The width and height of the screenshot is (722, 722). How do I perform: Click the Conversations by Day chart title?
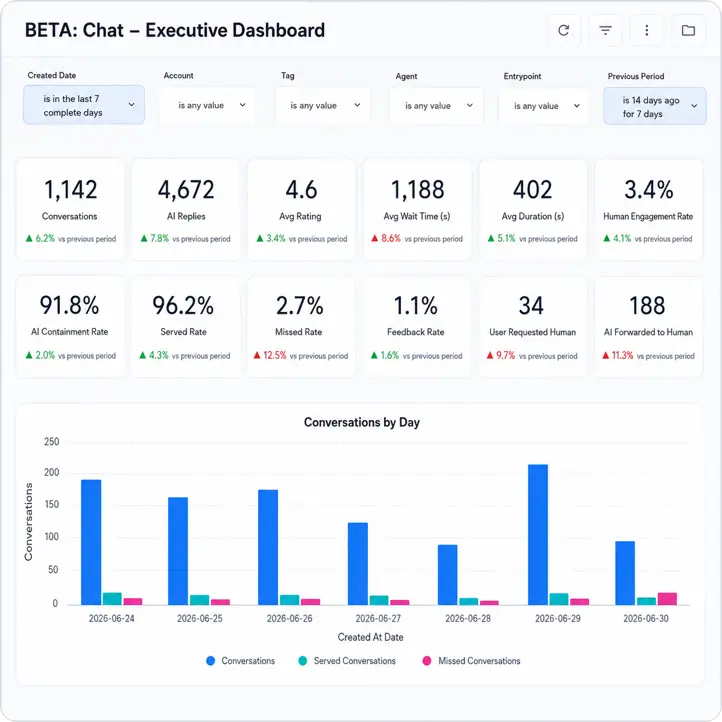coord(362,422)
